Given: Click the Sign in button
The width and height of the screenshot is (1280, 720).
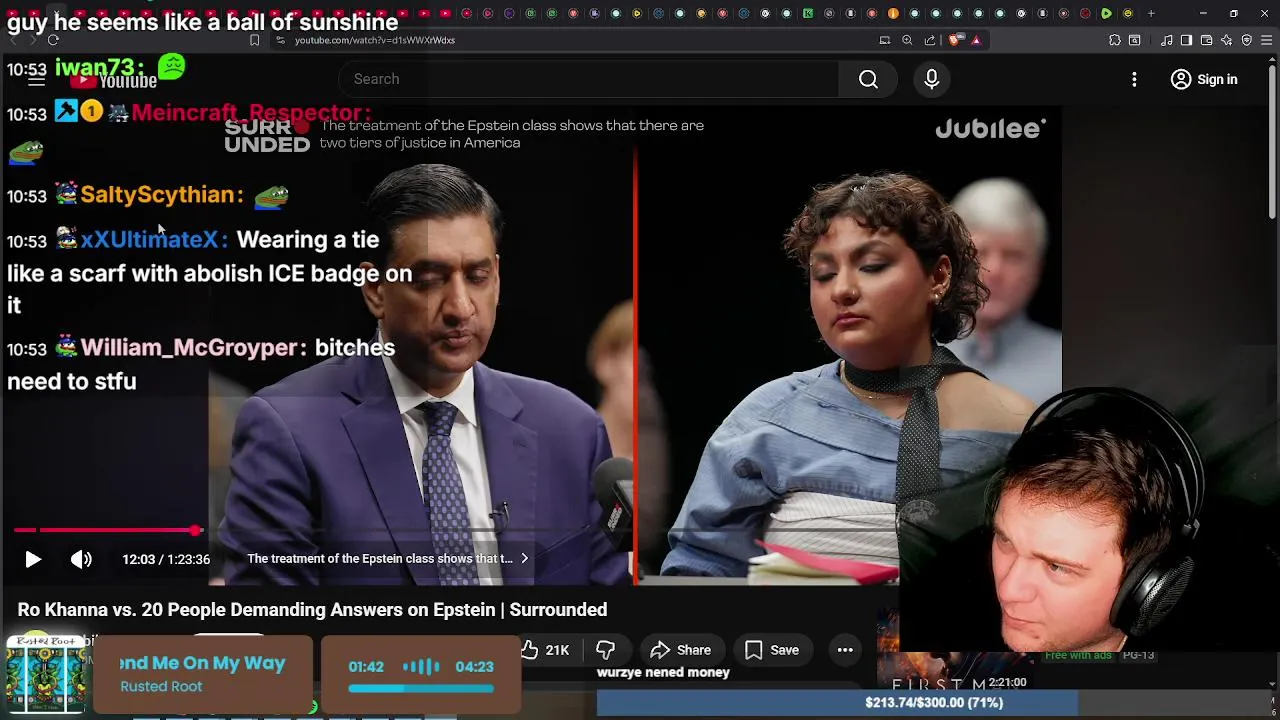Looking at the screenshot, I should coord(1204,79).
